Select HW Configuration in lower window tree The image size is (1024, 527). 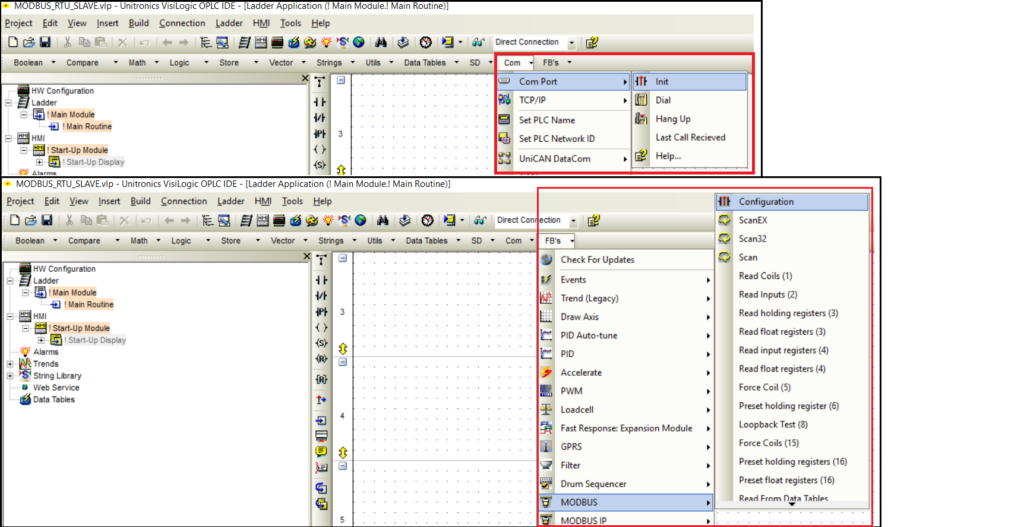click(x=64, y=269)
